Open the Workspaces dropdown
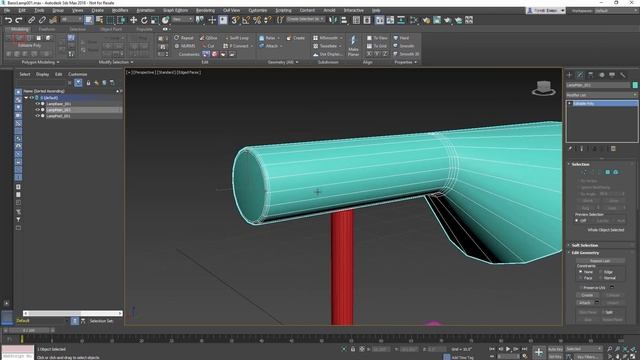The height and width of the screenshot is (360, 640). (x=615, y=11)
